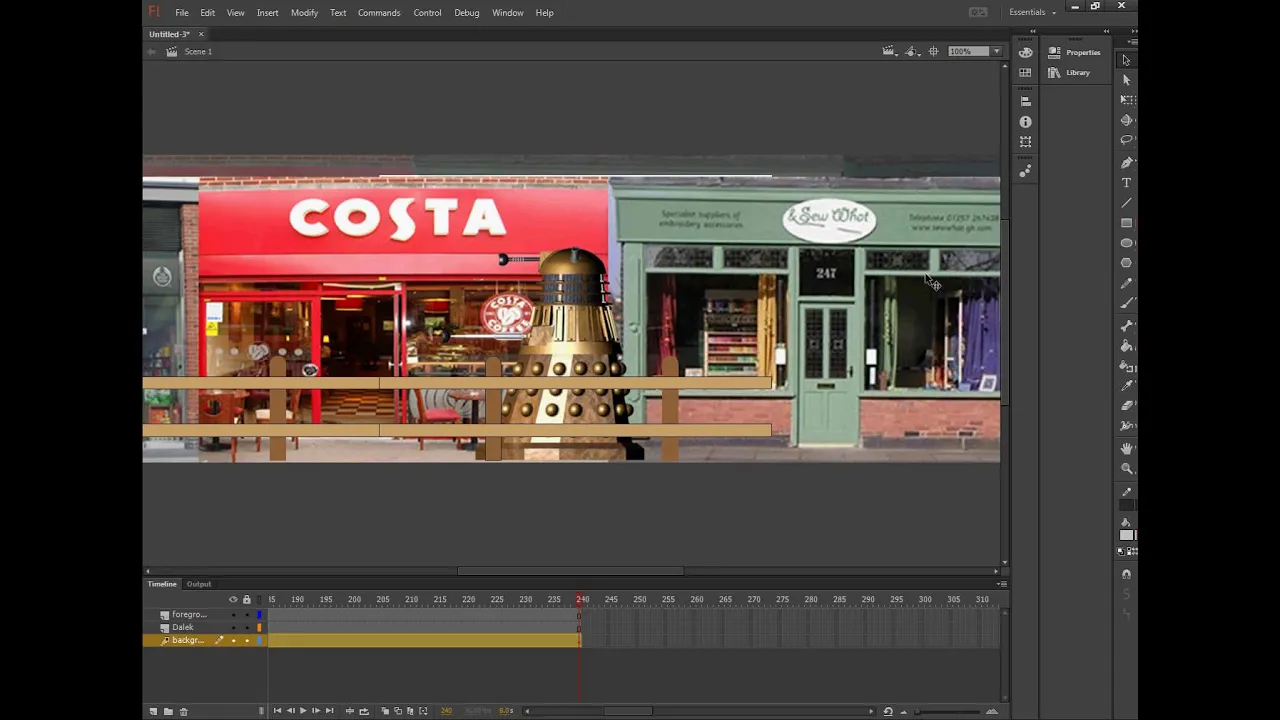This screenshot has width=1280, height=720.
Task: Select the Free Transform tool
Action: point(1127,100)
